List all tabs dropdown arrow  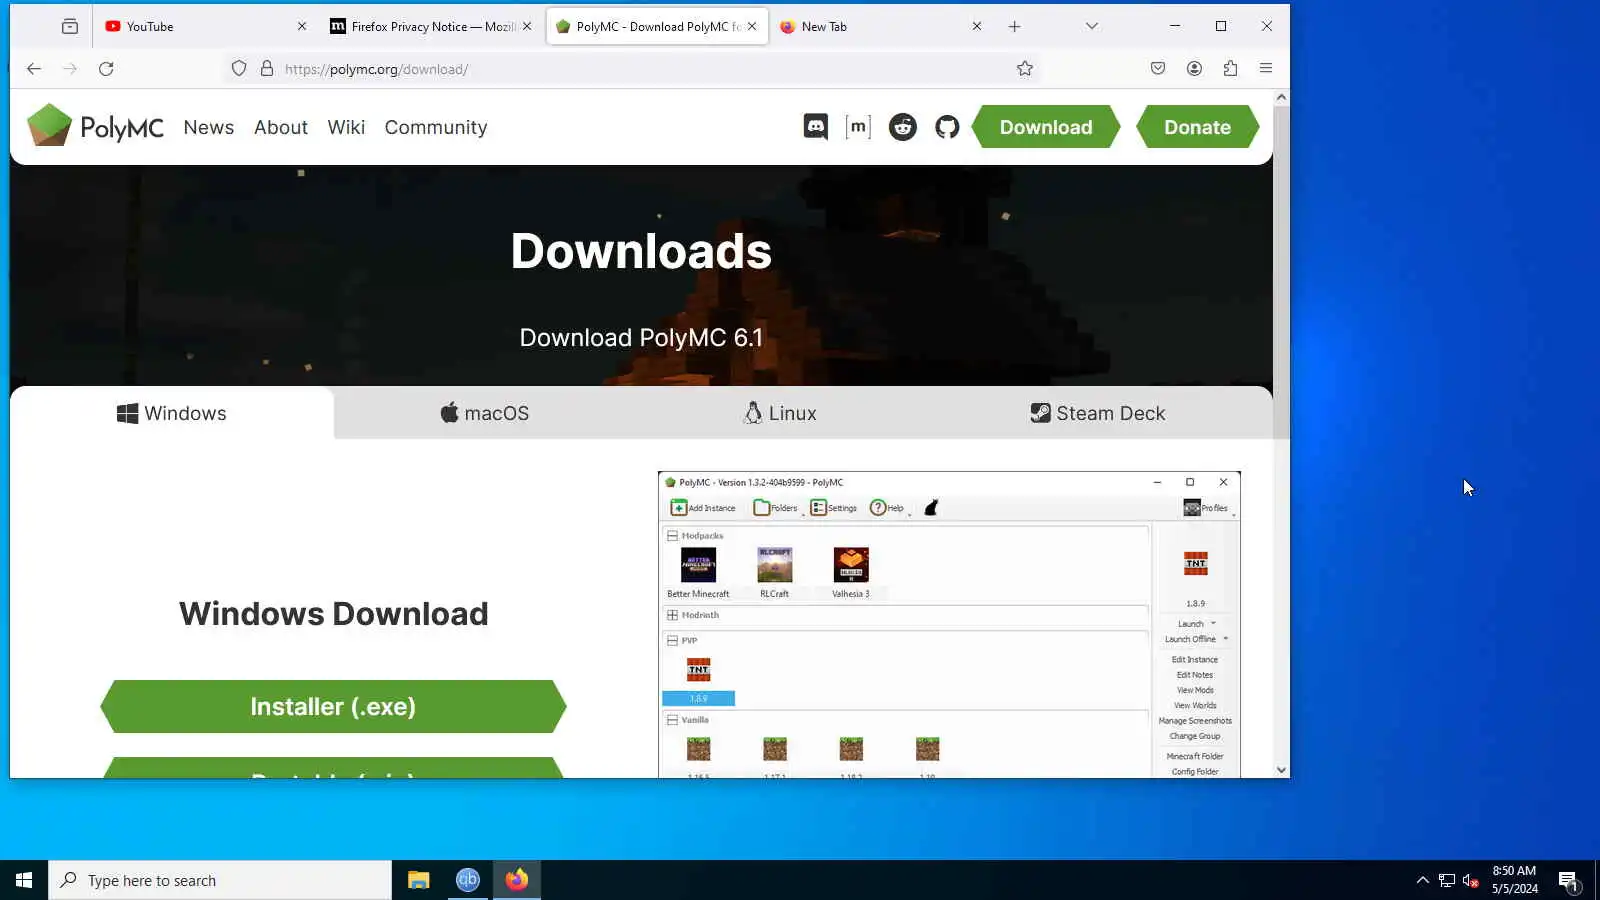(1092, 27)
